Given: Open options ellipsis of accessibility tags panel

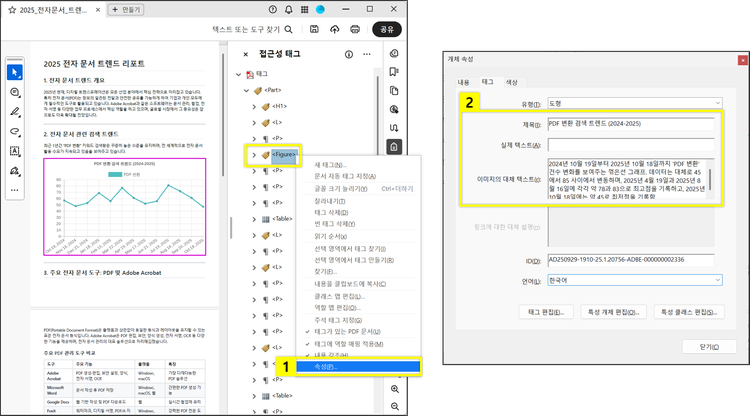Looking at the screenshot, I should [367, 55].
